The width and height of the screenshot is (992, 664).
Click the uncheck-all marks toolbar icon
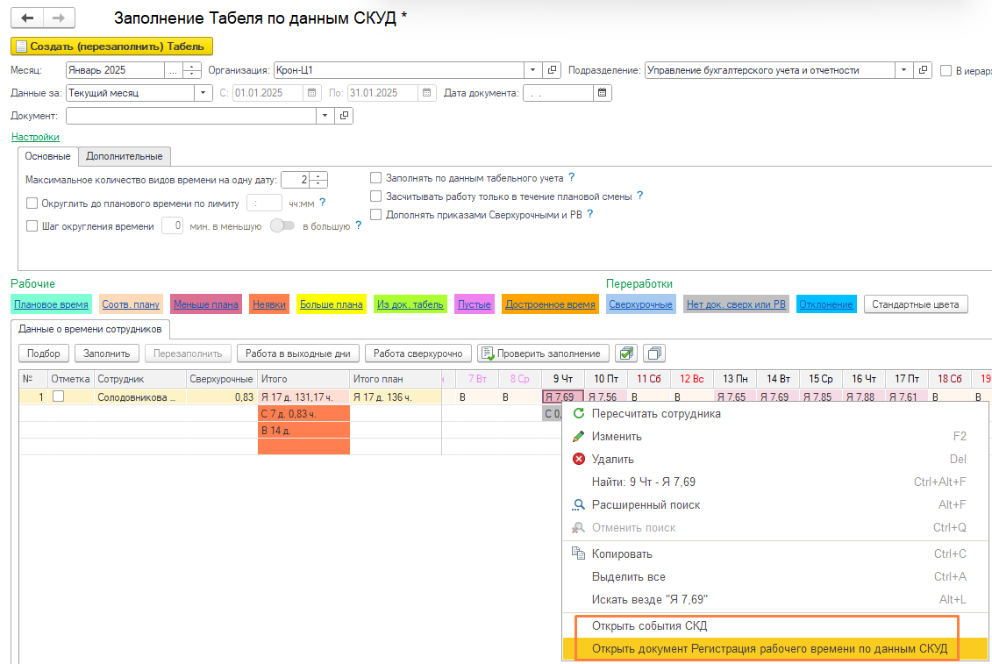pyautogui.click(x=655, y=353)
